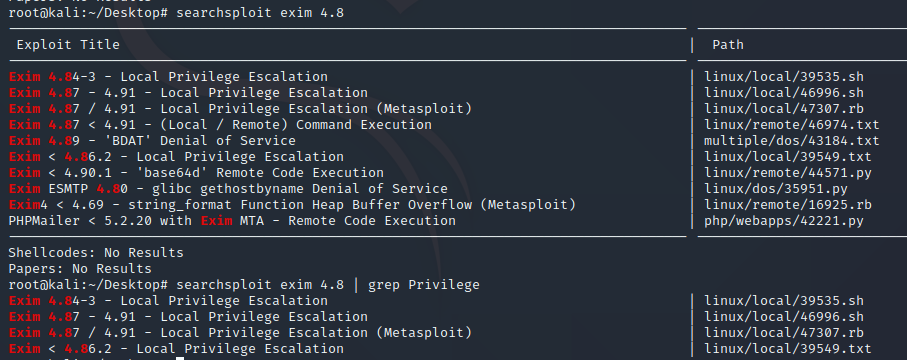The image size is (907, 360).
Task: Click path linux/local/39535.sh in first table
Action: pos(784,77)
